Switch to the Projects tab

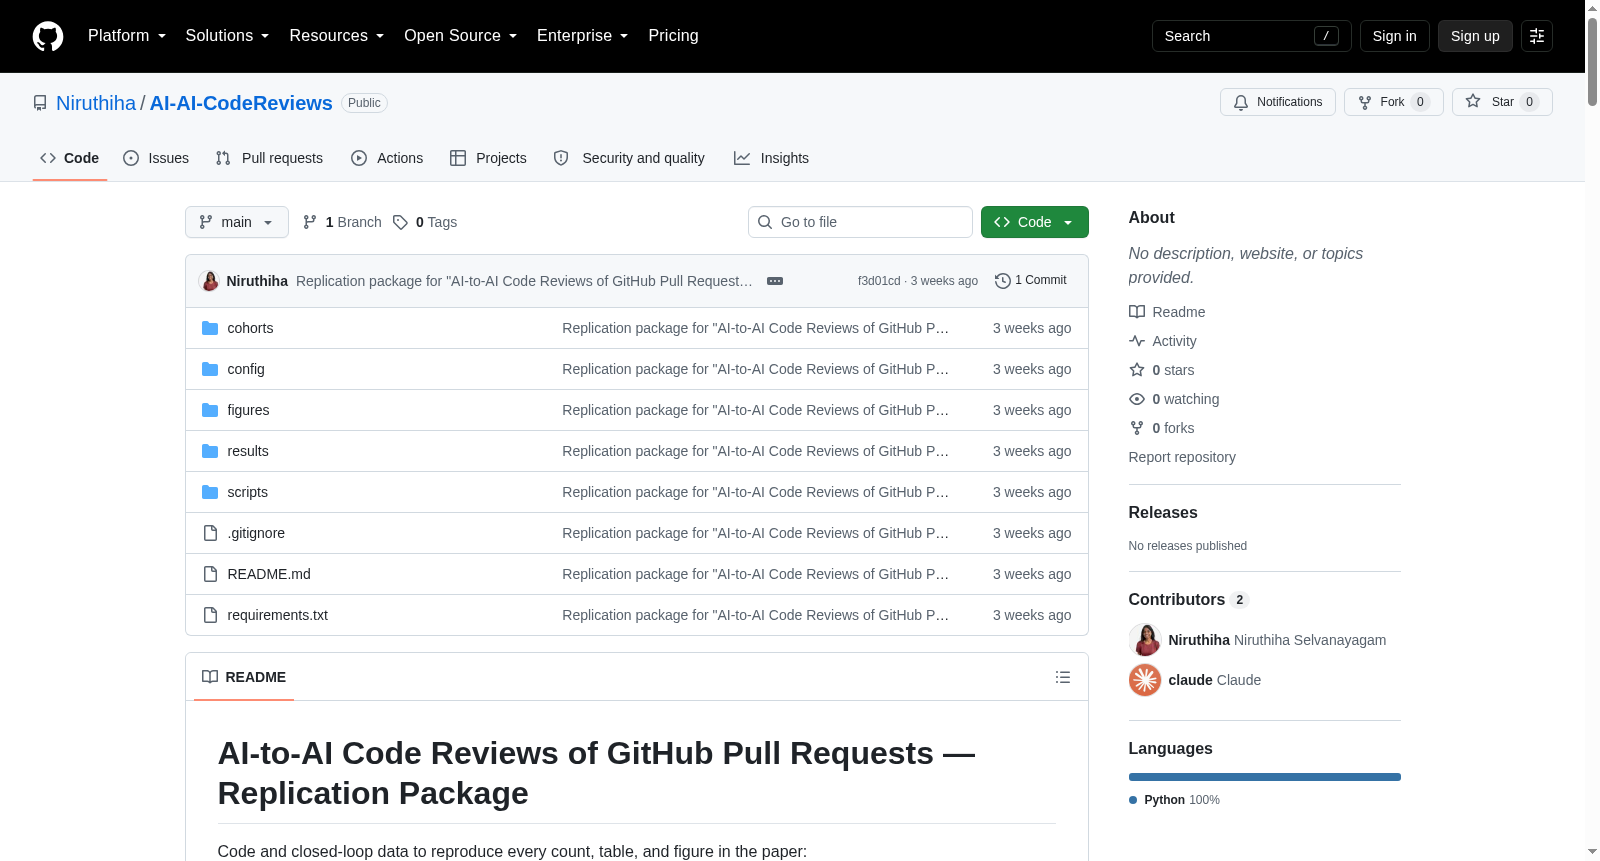(488, 158)
